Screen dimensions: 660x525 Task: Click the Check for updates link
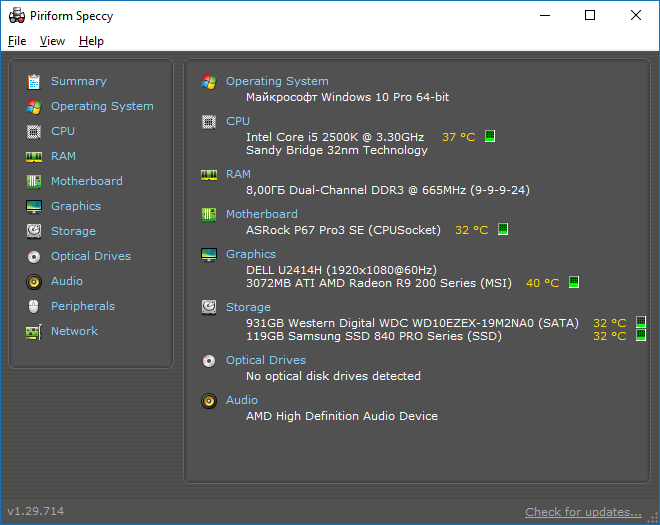(x=583, y=512)
